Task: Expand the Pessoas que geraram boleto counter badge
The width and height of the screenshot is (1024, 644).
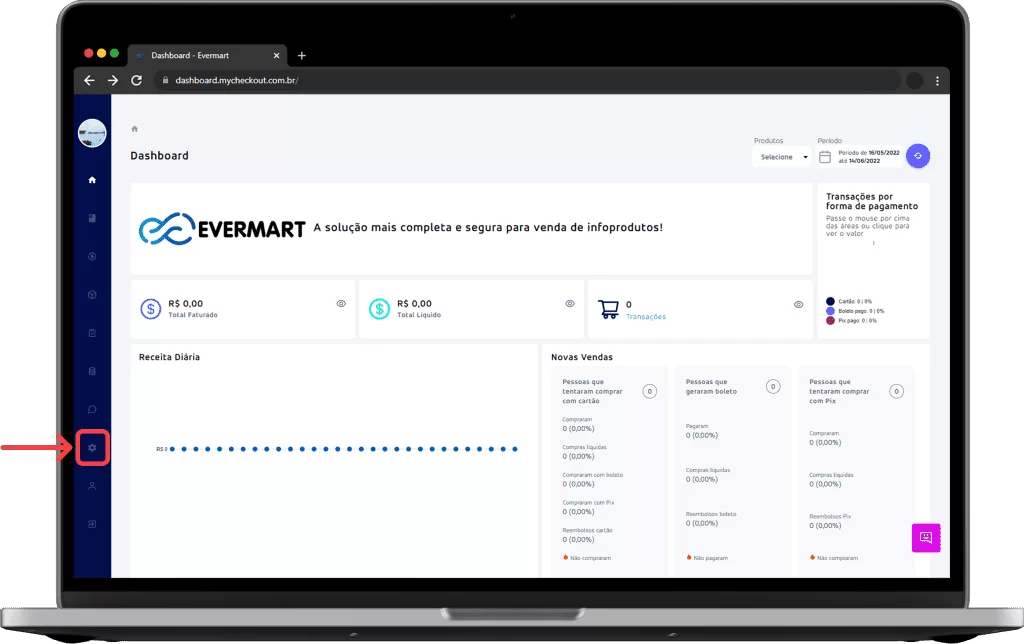Action: click(771, 385)
